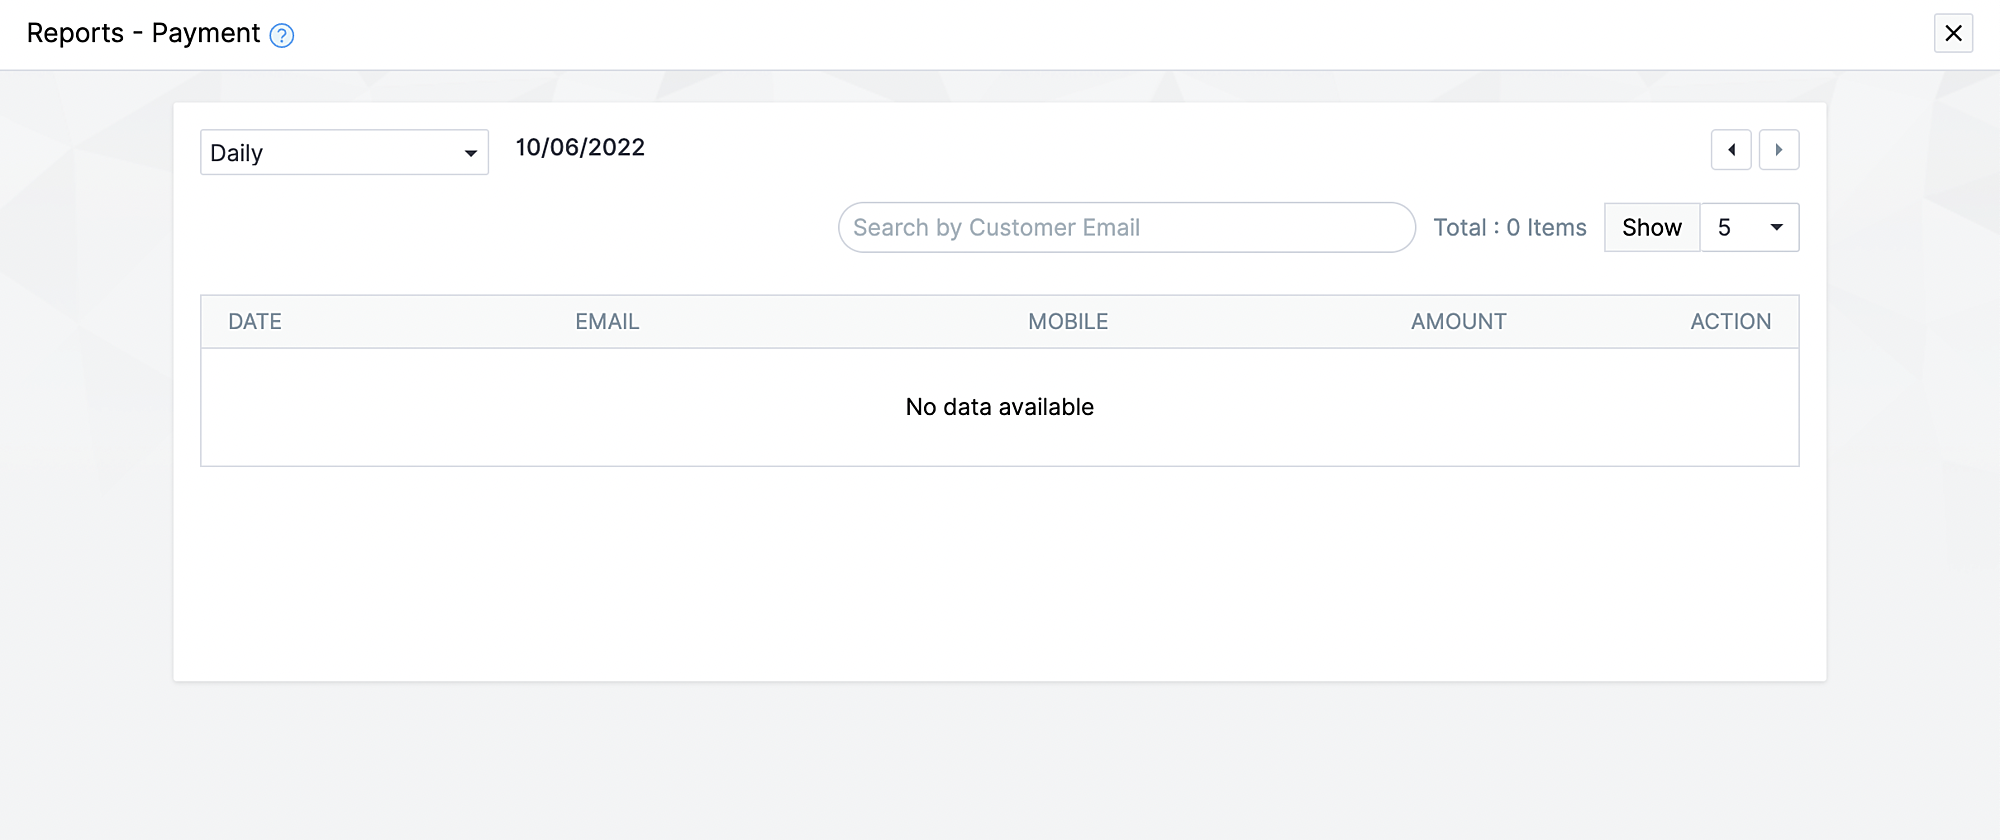
Task: Select the ACTION column header
Action: 1730,322
